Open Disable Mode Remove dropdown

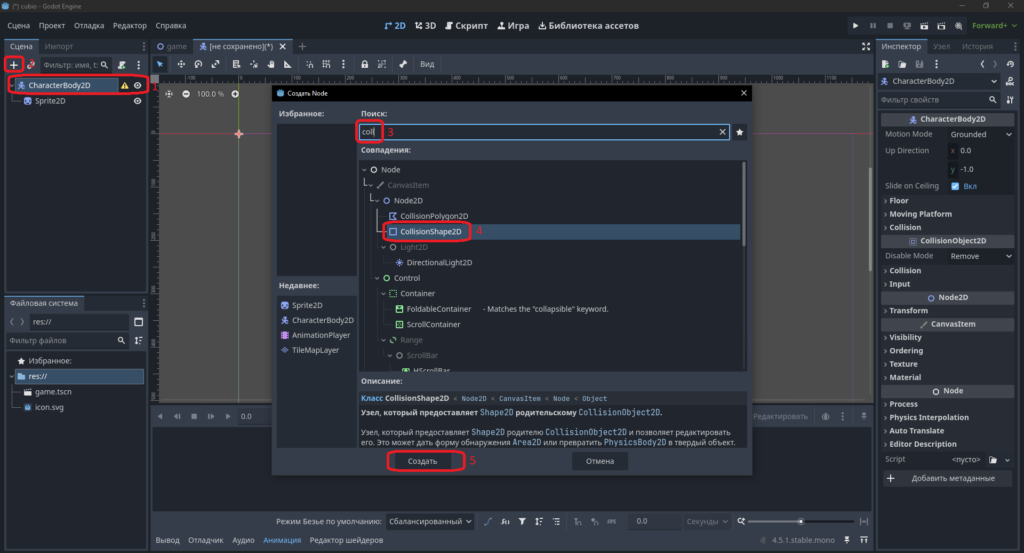[981, 256]
